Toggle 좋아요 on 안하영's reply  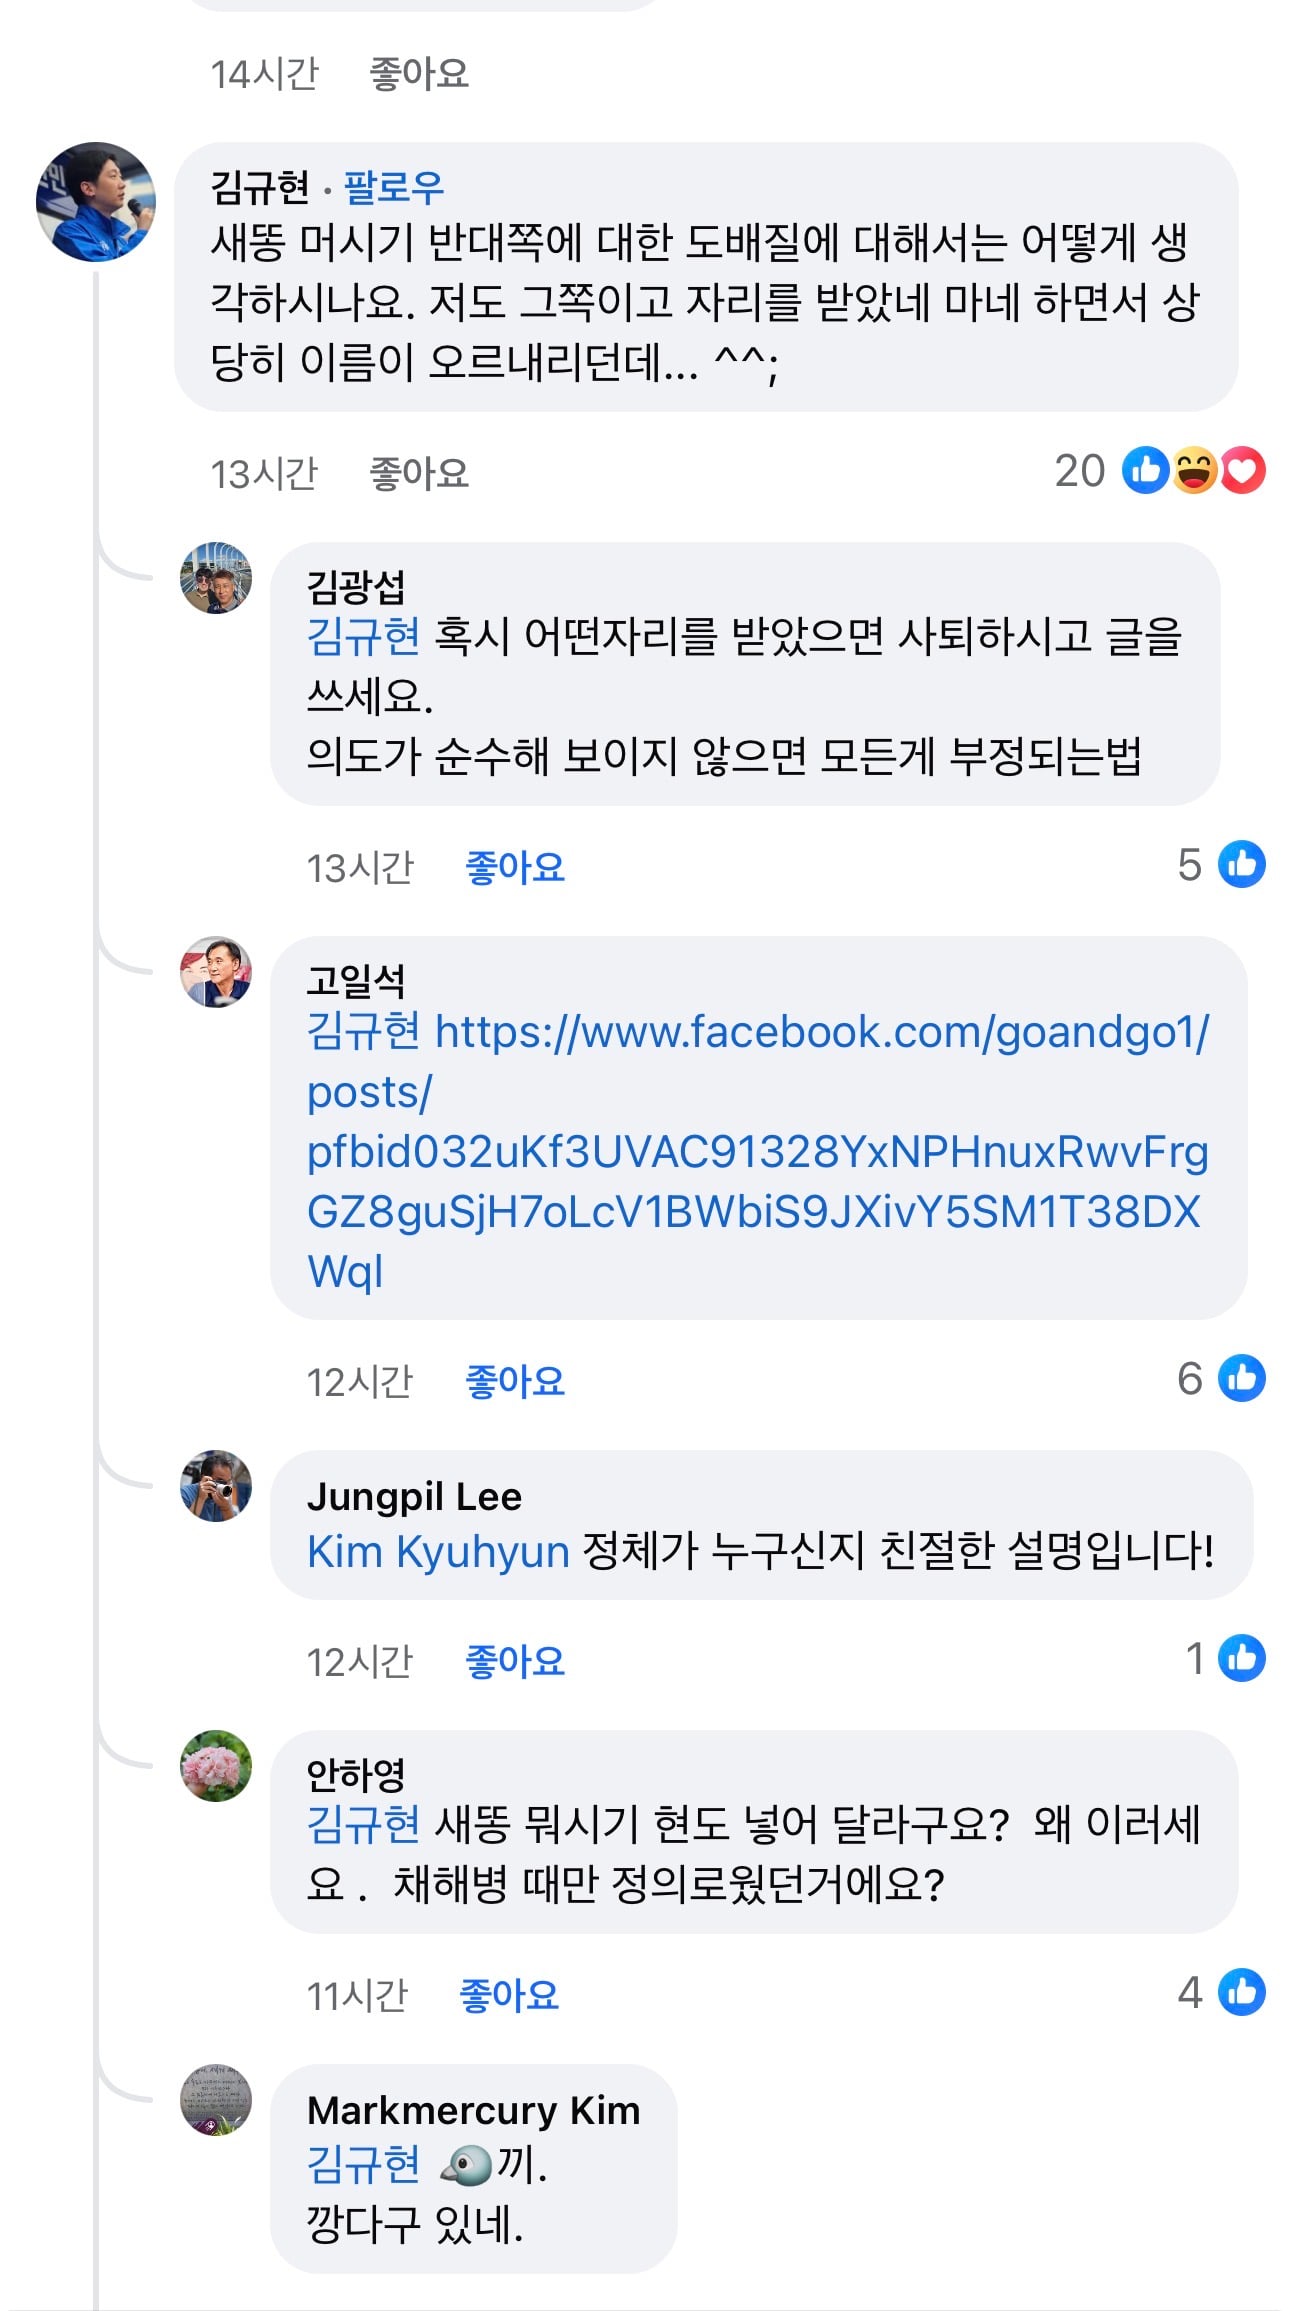509,1996
